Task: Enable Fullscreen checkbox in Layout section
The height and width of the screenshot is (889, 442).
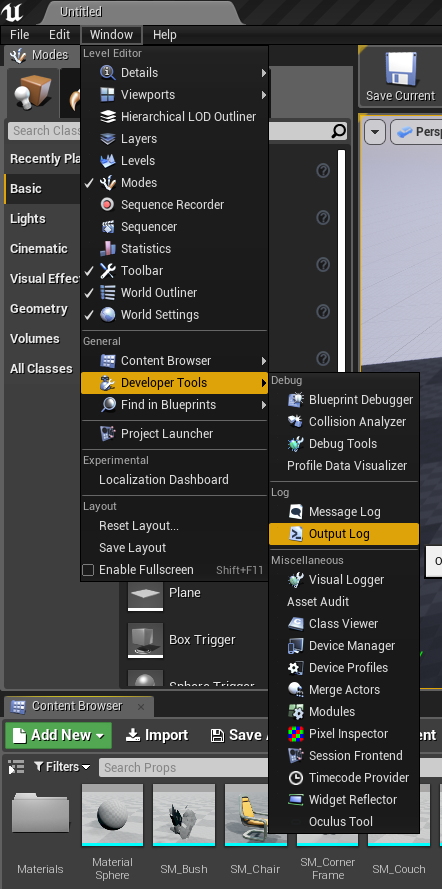Action: coord(88,570)
